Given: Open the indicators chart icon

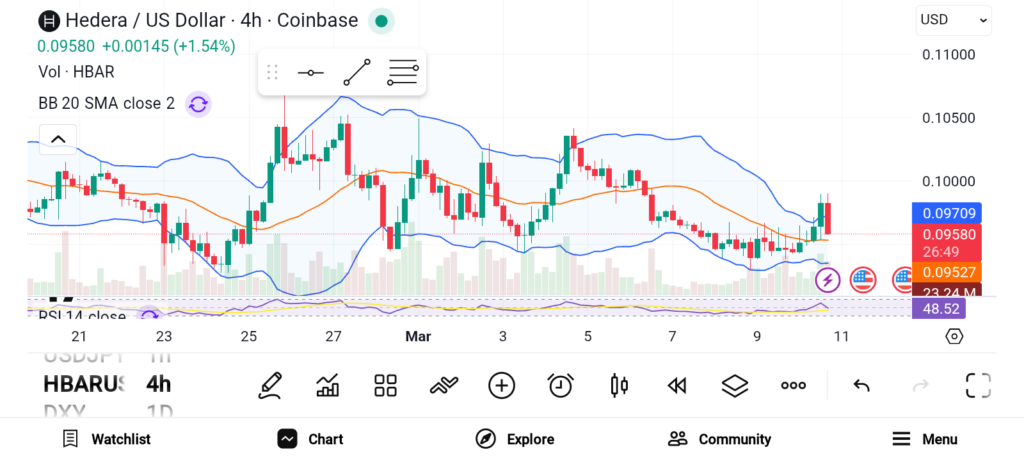Looking at the screenshot, I should [328, 385].
